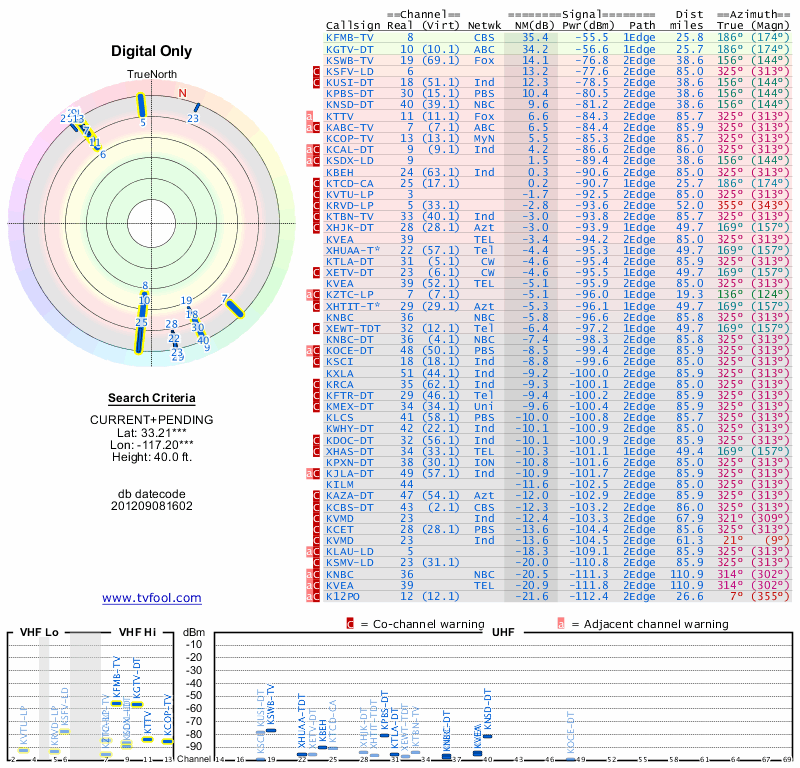The height and width of the screenshot is (768, 800).
Task: Click the adjacent channel warning icon beside KTTV
Action: pos(311,116)
